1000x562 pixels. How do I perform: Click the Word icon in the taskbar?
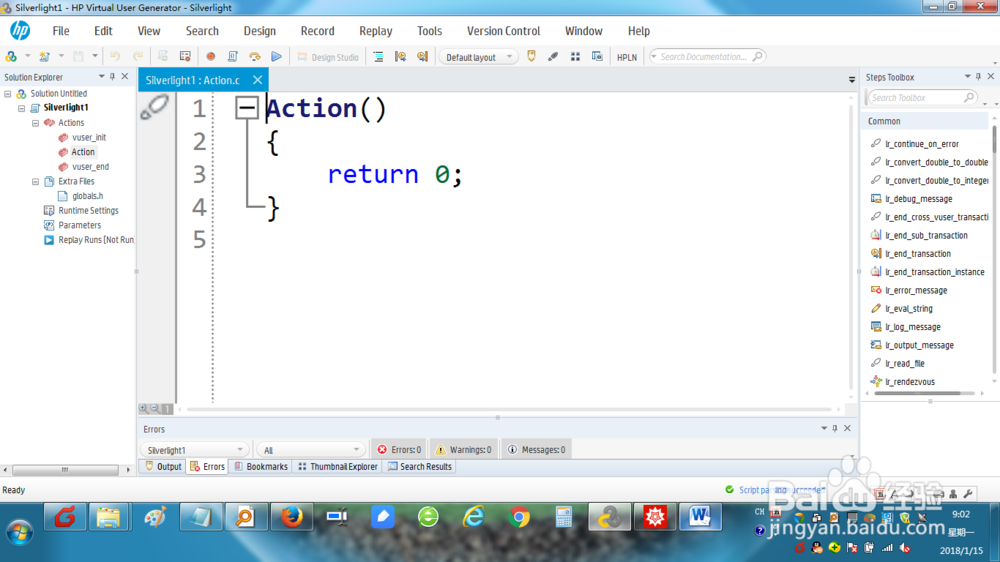[700, 517]
